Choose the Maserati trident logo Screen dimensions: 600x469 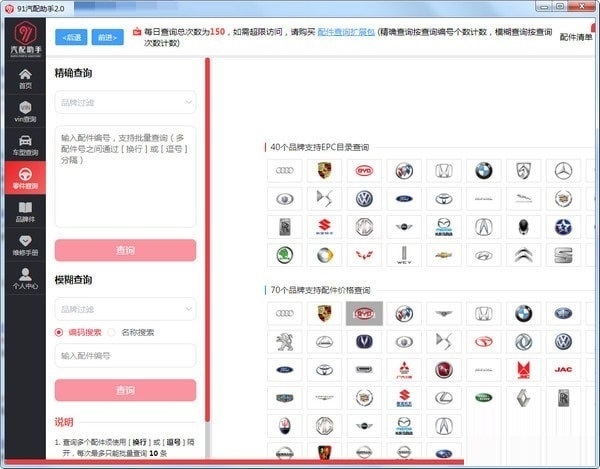pos(285,425)
